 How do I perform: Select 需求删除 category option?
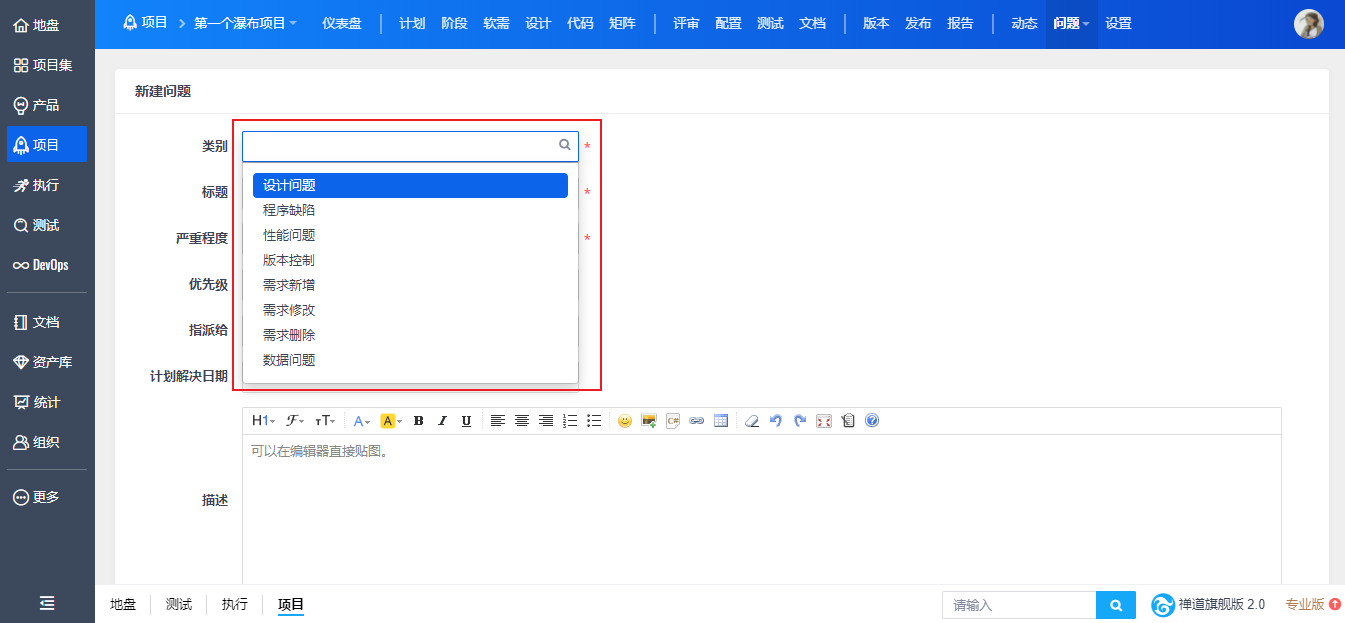[x=410, y=335]
